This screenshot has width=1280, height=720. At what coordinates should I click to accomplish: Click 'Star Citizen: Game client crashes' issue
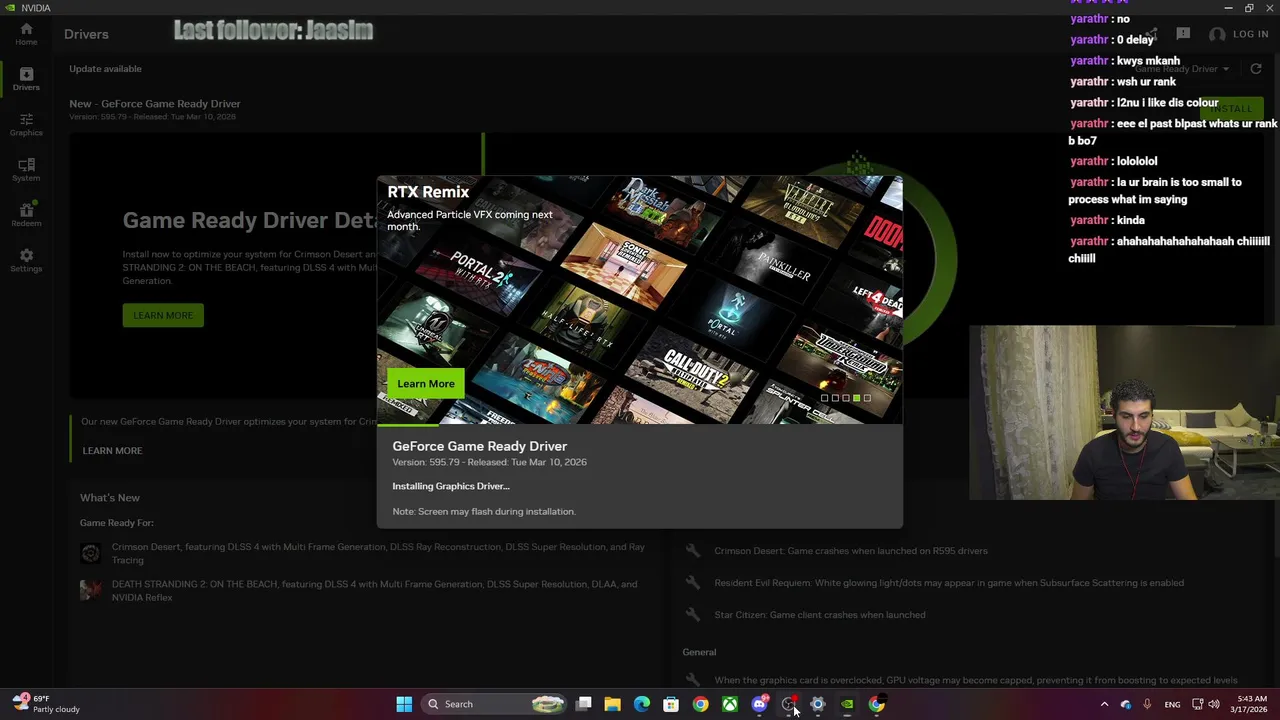point(820,615)
